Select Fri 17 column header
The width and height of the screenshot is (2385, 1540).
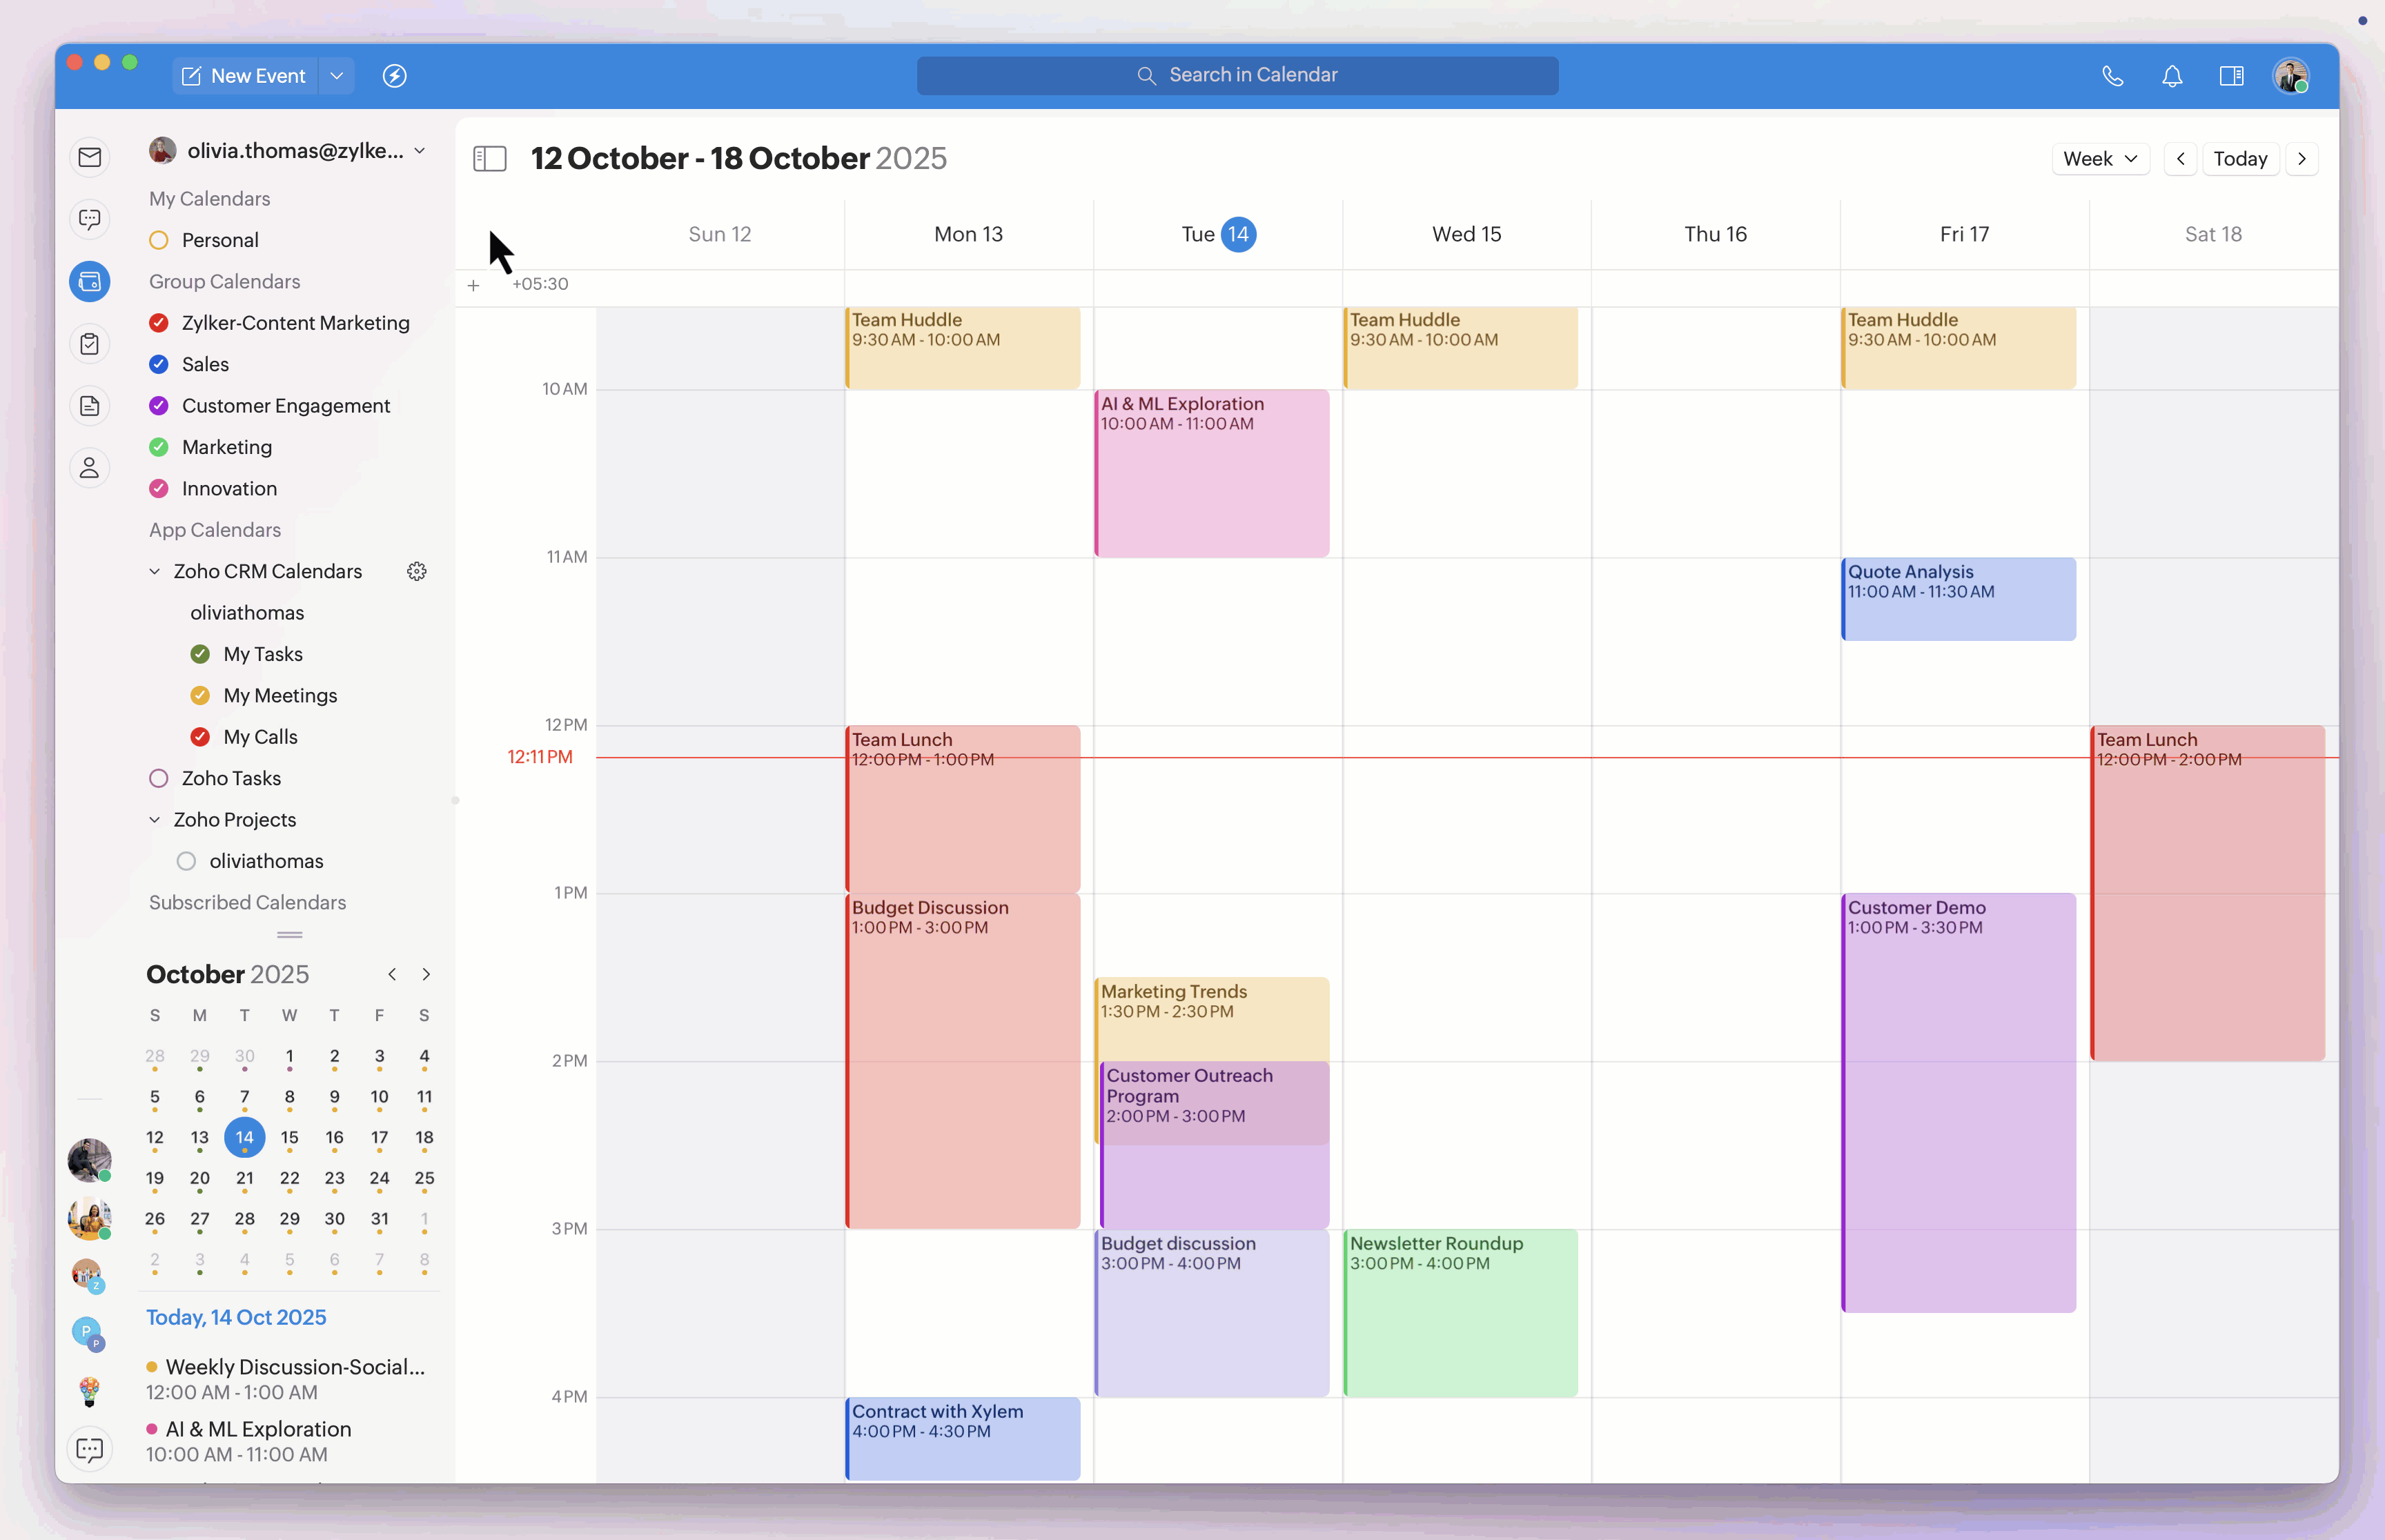pos(1964,234)
